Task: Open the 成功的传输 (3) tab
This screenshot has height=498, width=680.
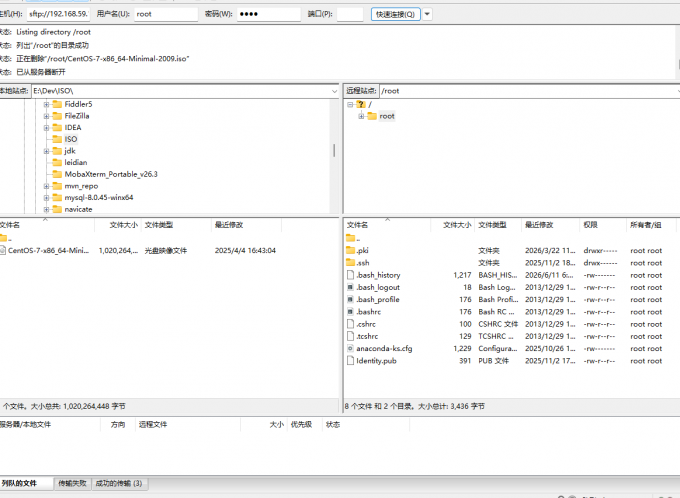Action: coord(119,483)
